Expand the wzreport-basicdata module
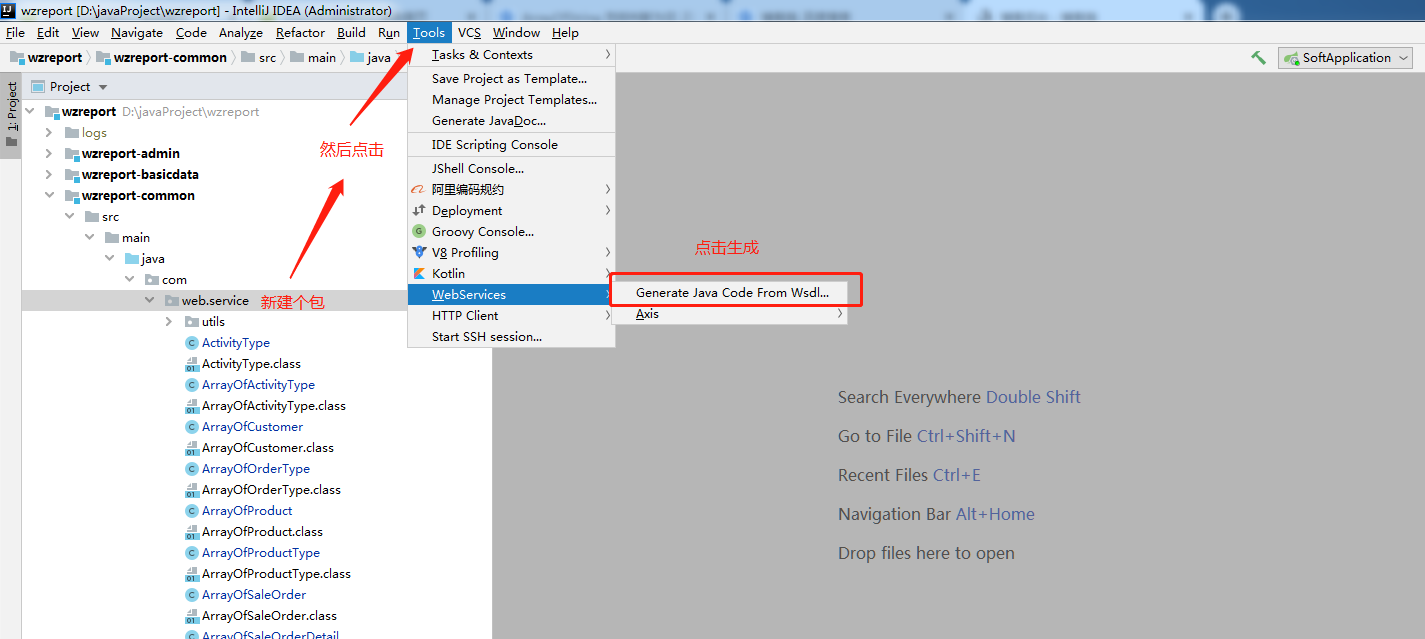 (49, 175)
